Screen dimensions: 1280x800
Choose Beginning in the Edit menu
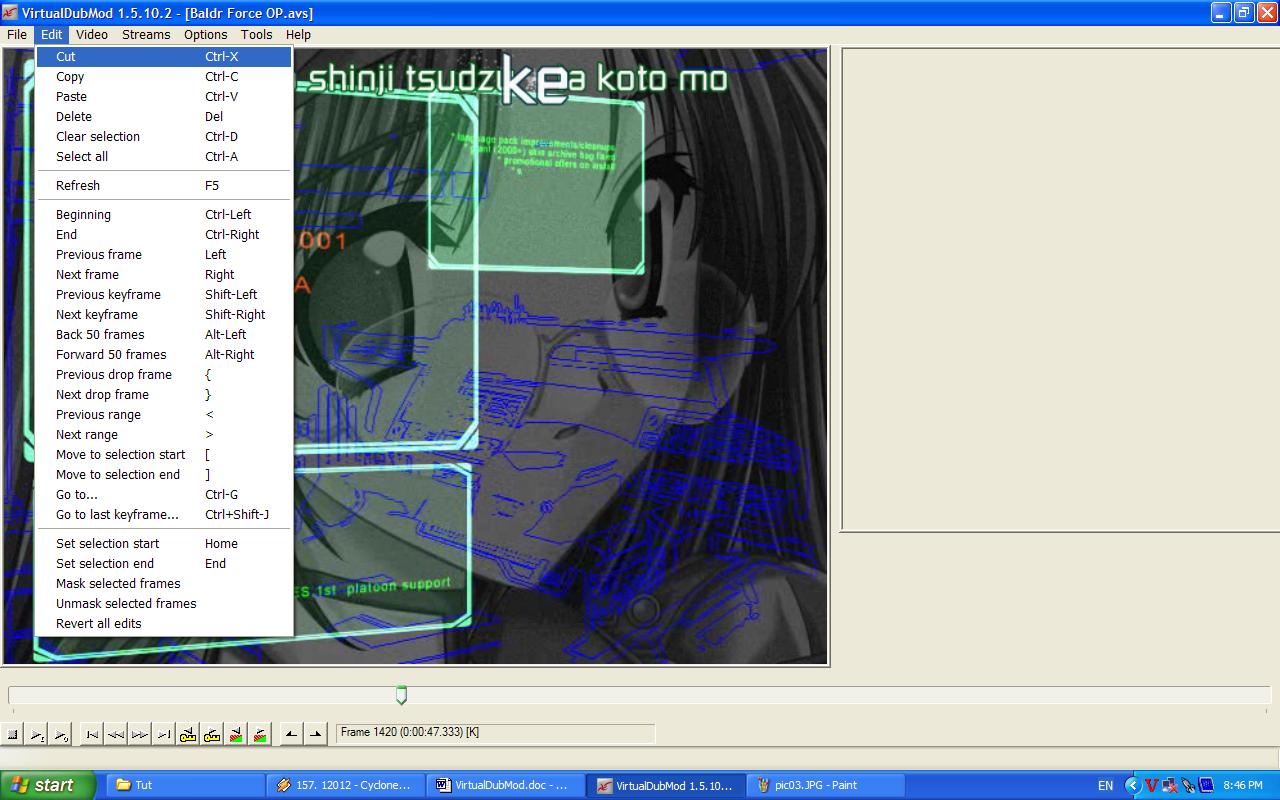164,215
